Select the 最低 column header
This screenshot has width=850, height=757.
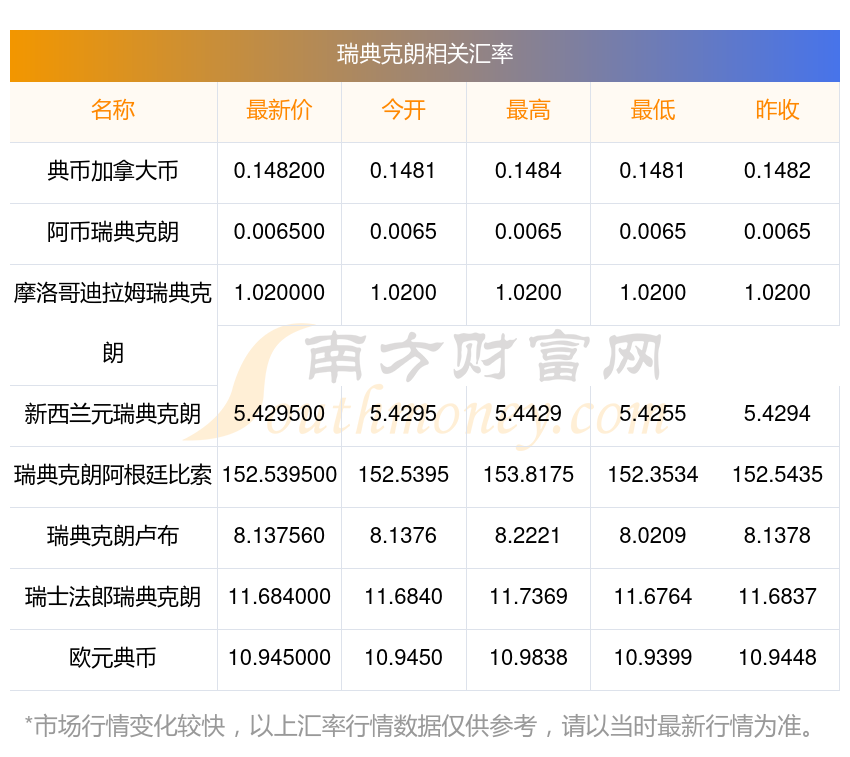click(x=652, y=110)
